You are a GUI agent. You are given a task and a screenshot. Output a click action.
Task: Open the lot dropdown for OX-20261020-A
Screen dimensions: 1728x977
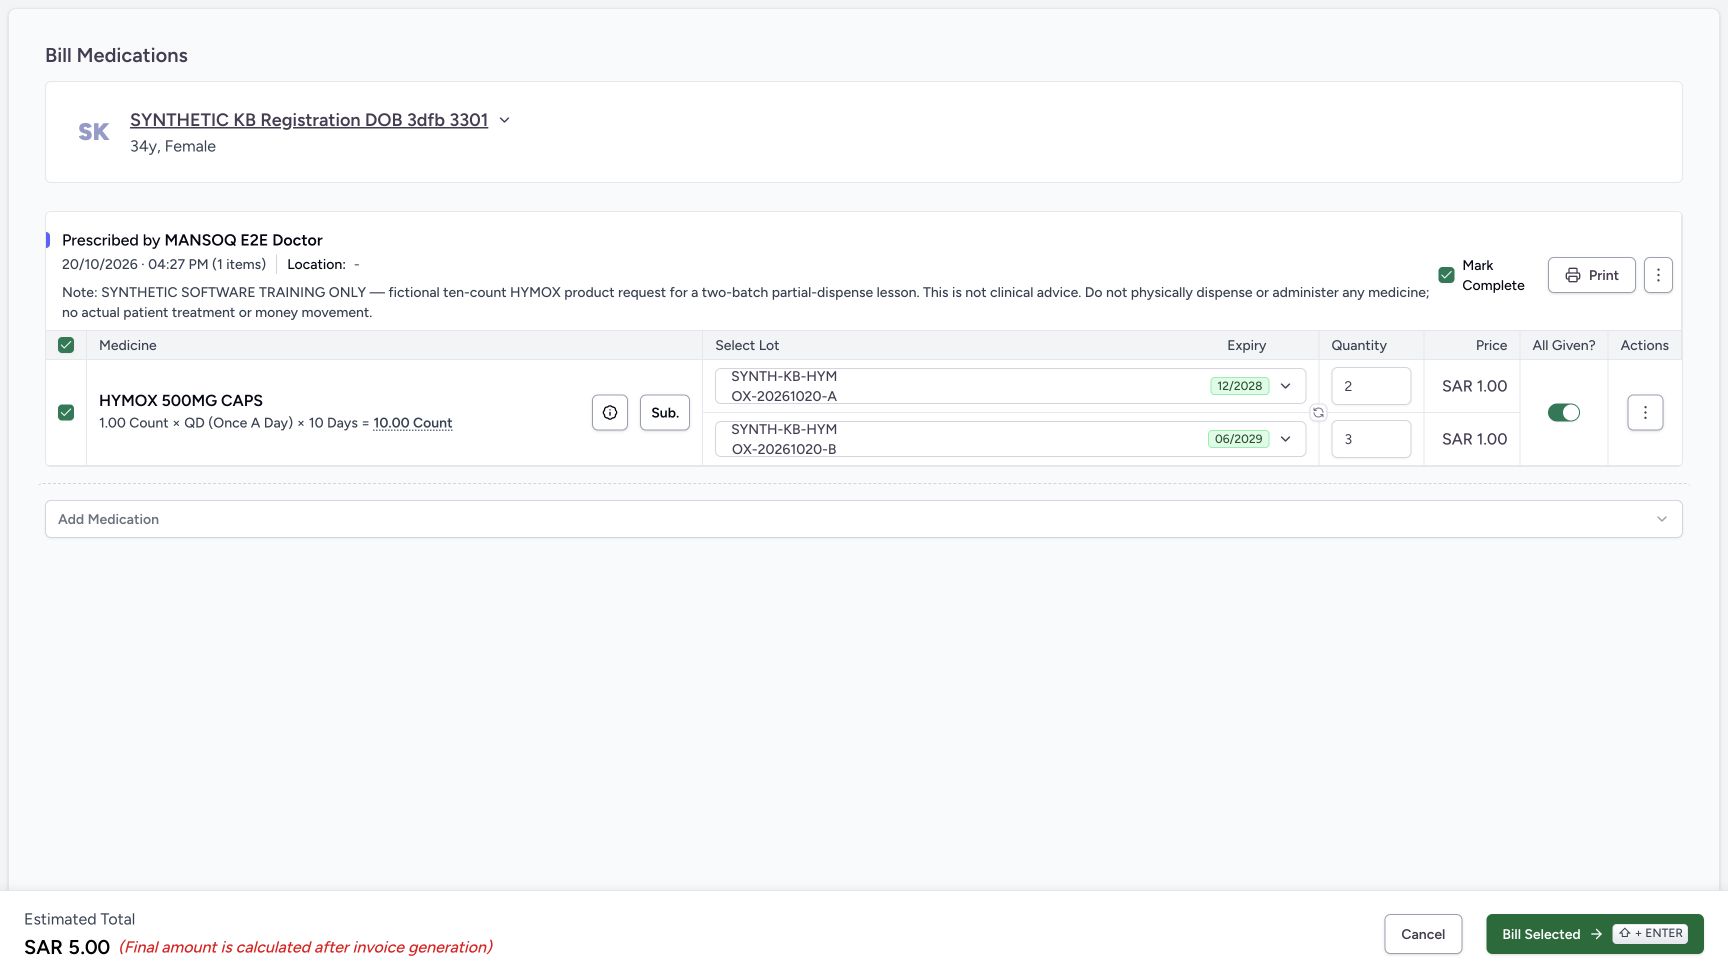(x=1010, y=386)
